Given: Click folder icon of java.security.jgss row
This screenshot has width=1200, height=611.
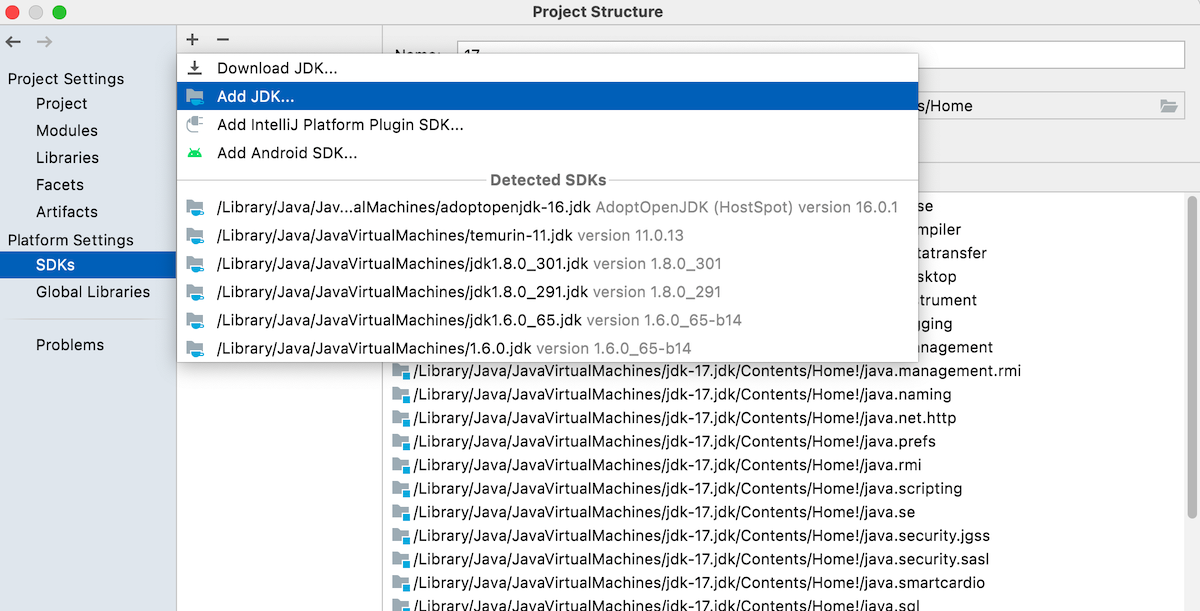Looking at the screenshot, I should [401, 536].
